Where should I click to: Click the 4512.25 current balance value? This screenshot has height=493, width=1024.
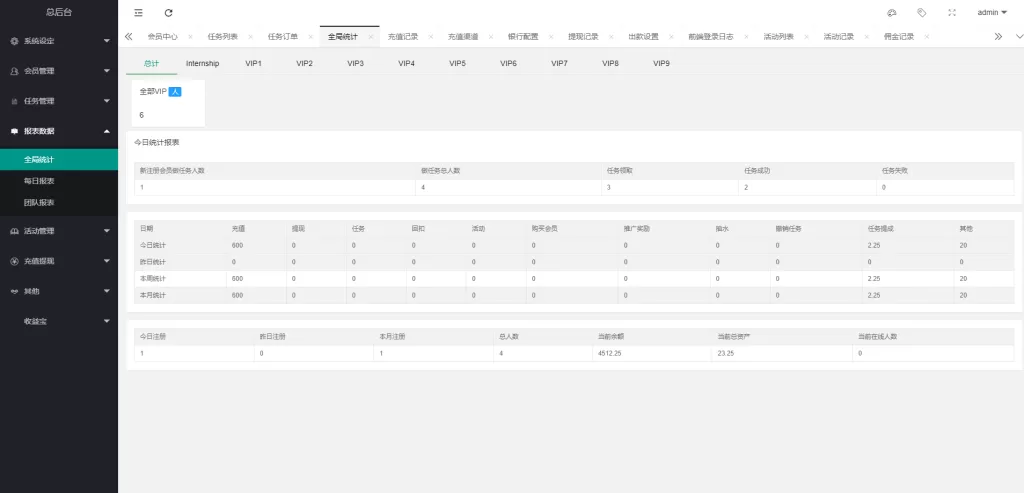(611, 353)
